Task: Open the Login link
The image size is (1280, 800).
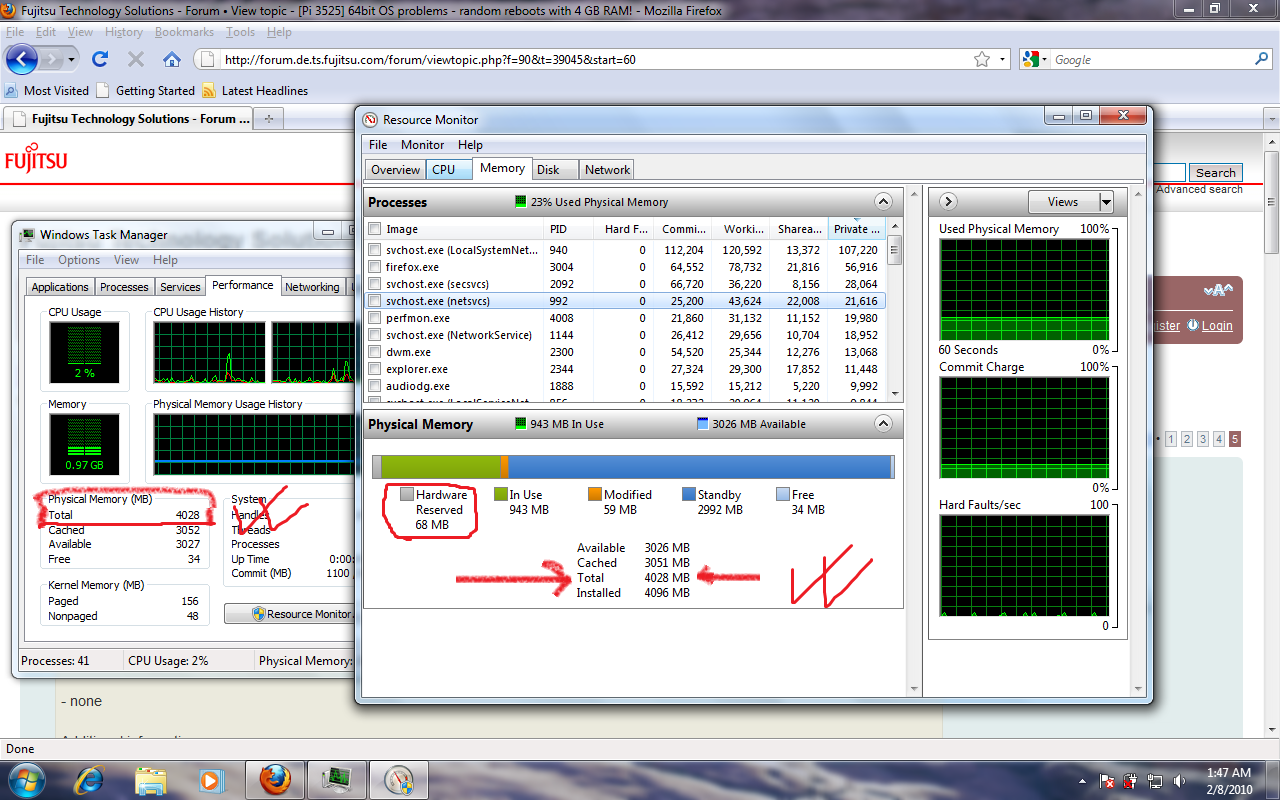Action: (x=1217, y=325)
